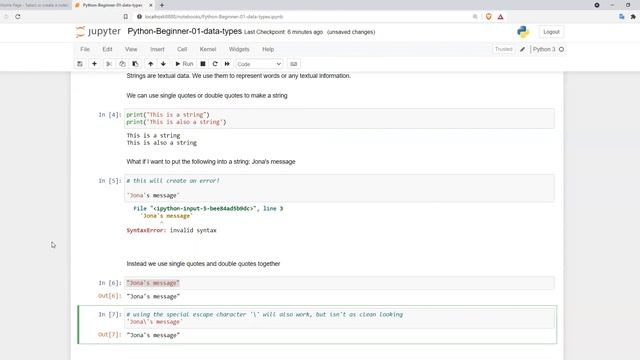Viewport: 640px width, 360px height.
Task: Open the Kernel menu
Action: click(208, 49)
